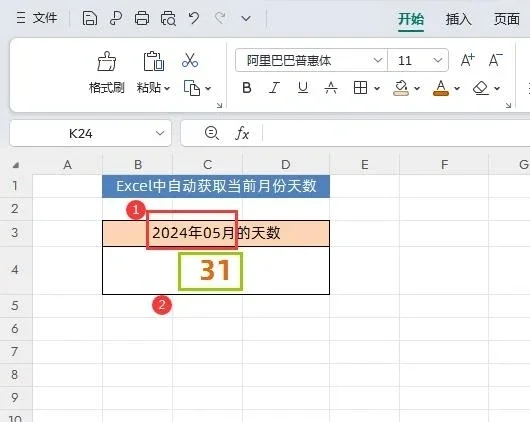Toggle Underline formatting

click(303, 88)
